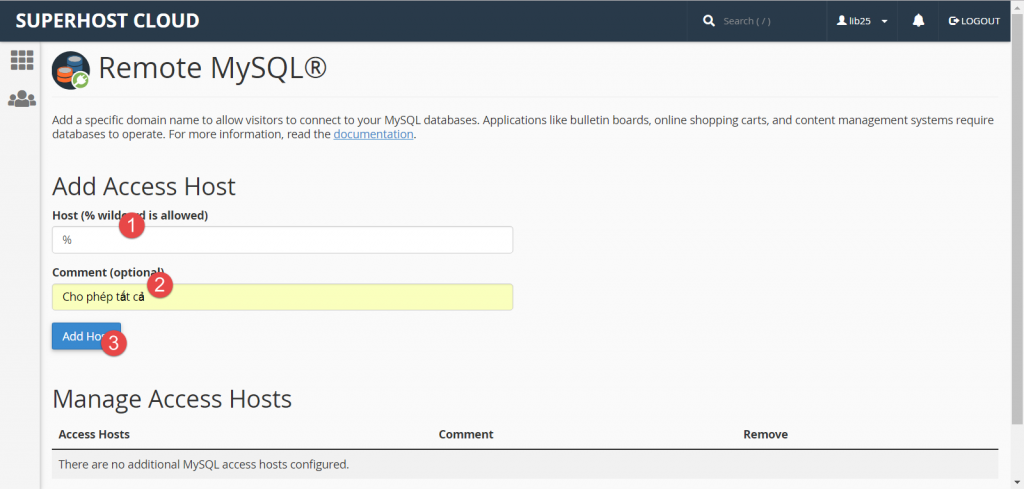Open the documentation link
This screenshot has height=489, width=1024.
pyautogui.click(x=373, y=134)
